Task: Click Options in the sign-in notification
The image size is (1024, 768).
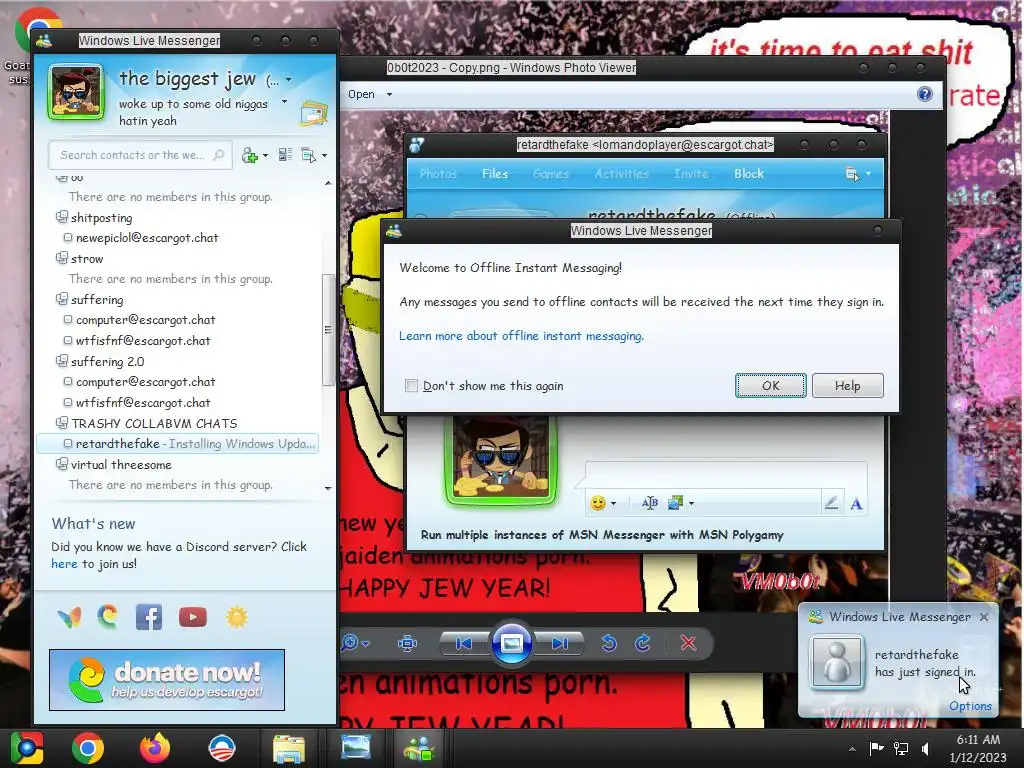Action: pyautogui.click(x=970, y=706)
